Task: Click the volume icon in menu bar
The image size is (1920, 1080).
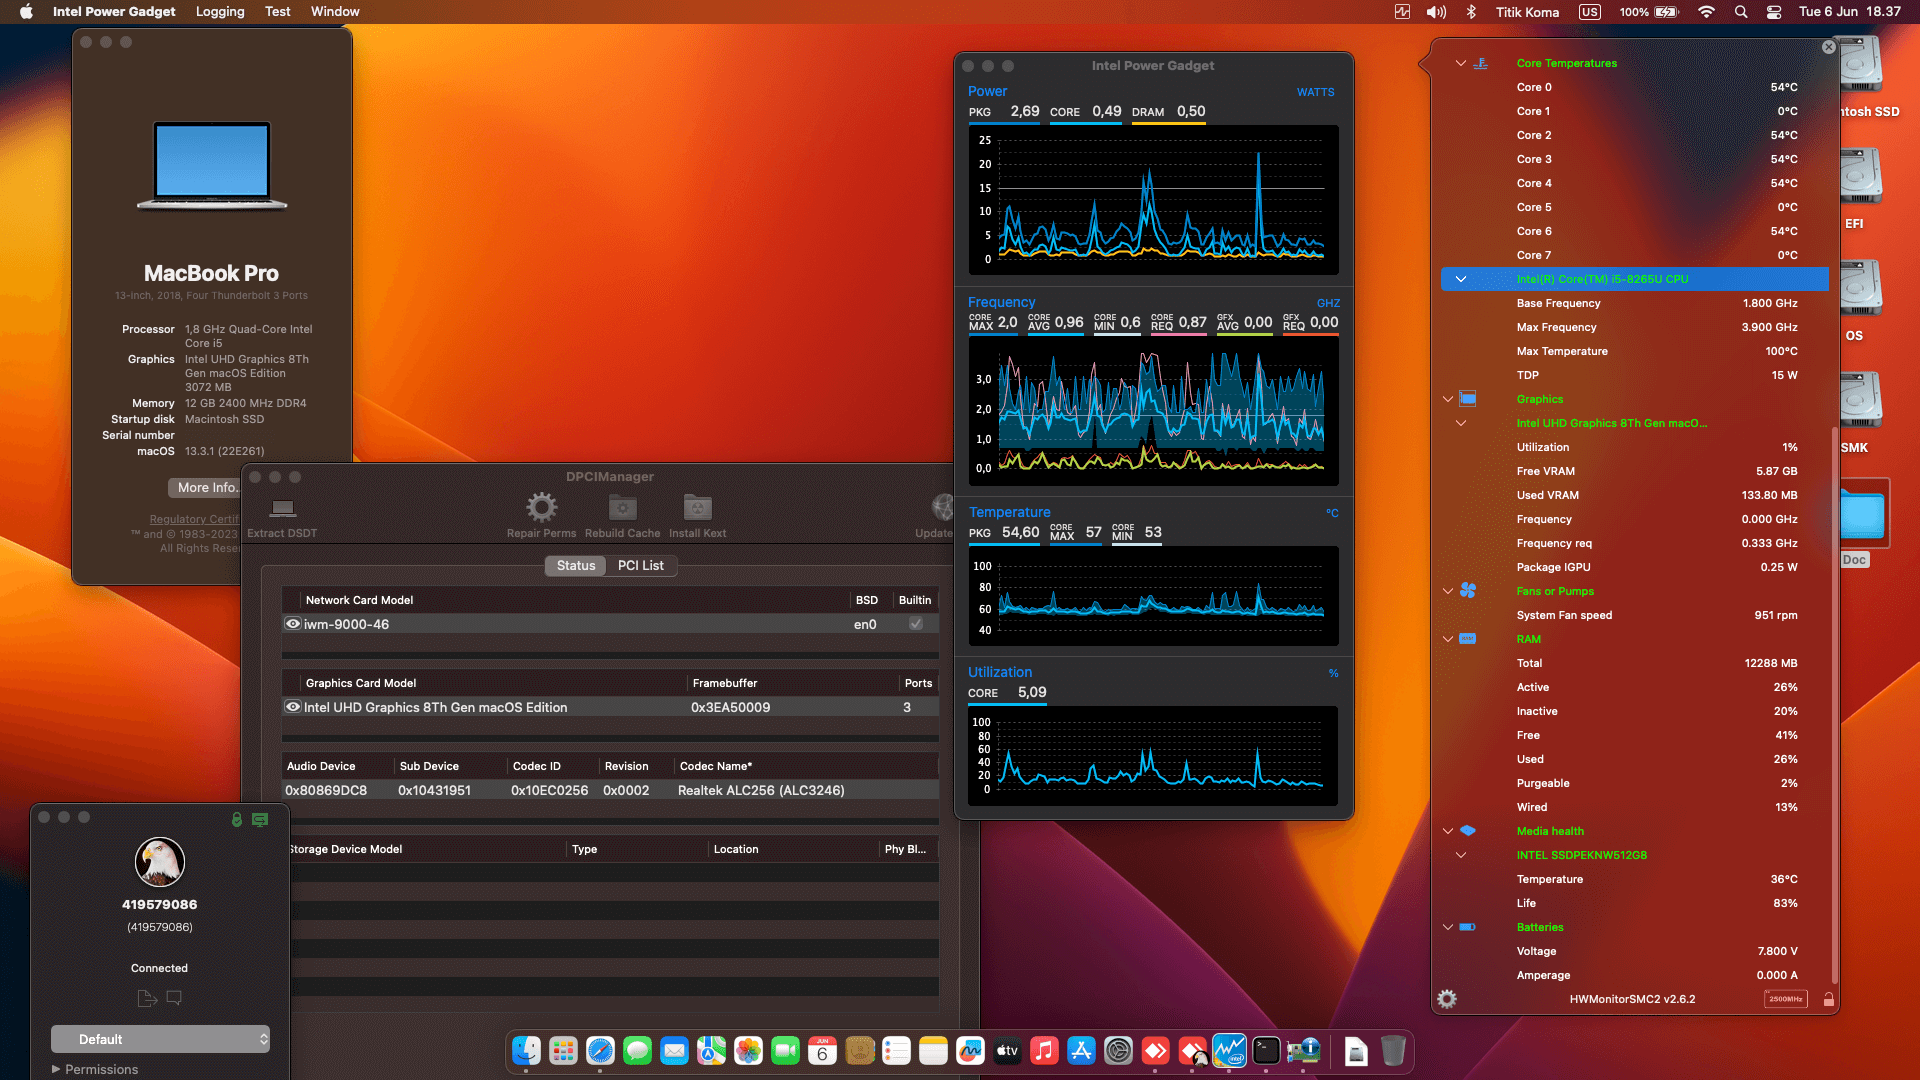Action: (1437, 12)
